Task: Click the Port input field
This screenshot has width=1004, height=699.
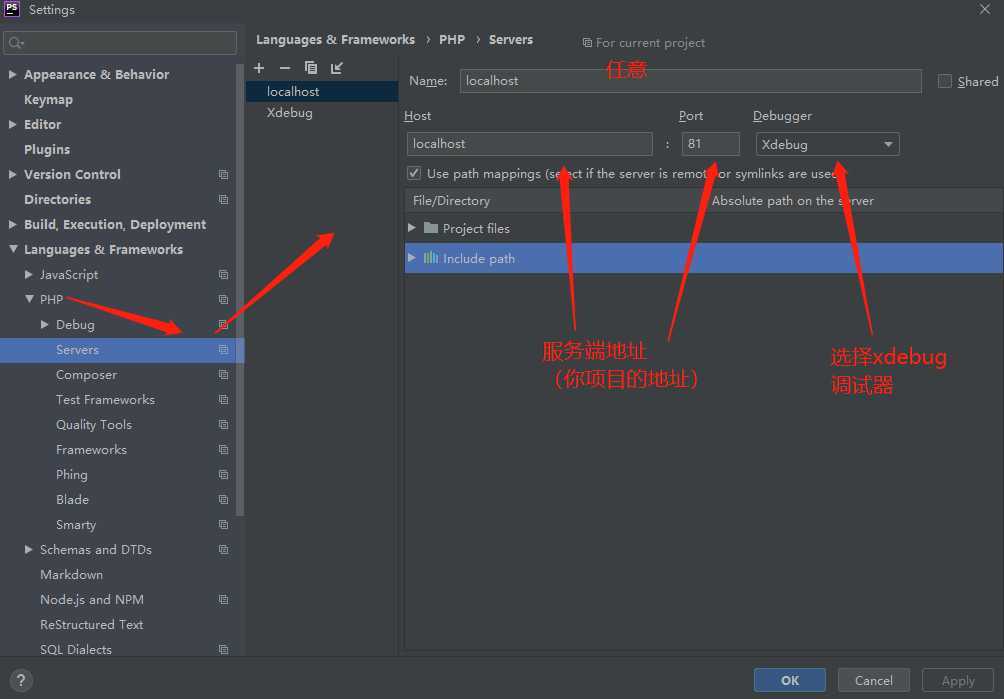Action: [710, 144]
